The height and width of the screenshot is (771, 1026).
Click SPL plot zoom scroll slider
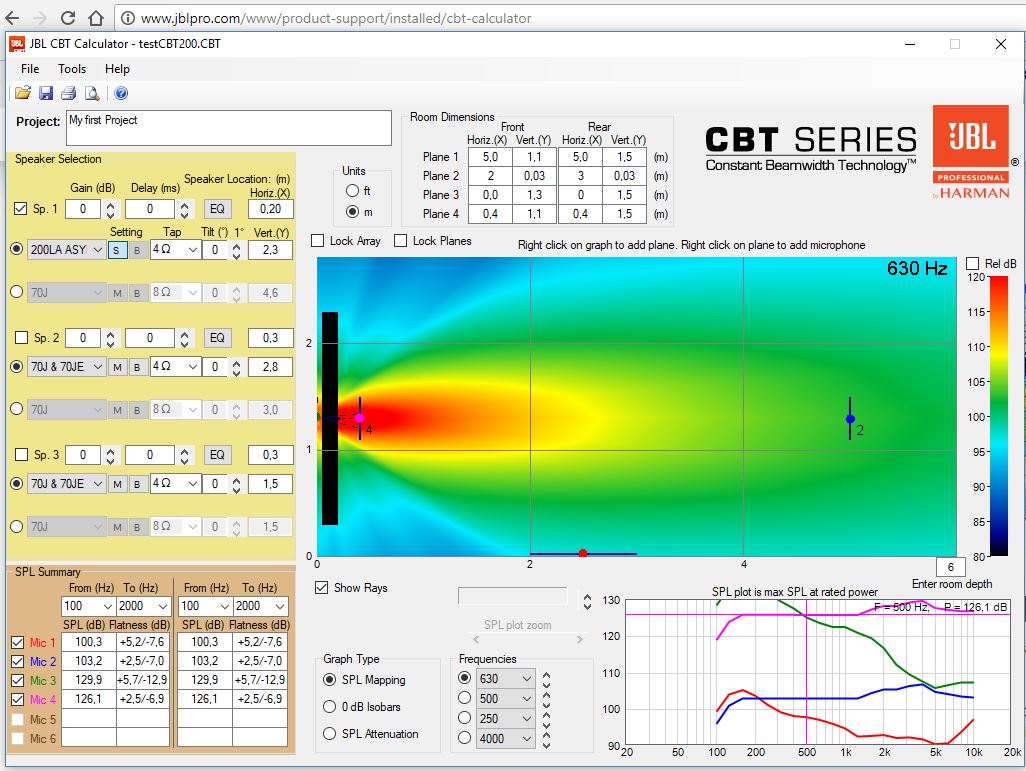pos(527,639)
